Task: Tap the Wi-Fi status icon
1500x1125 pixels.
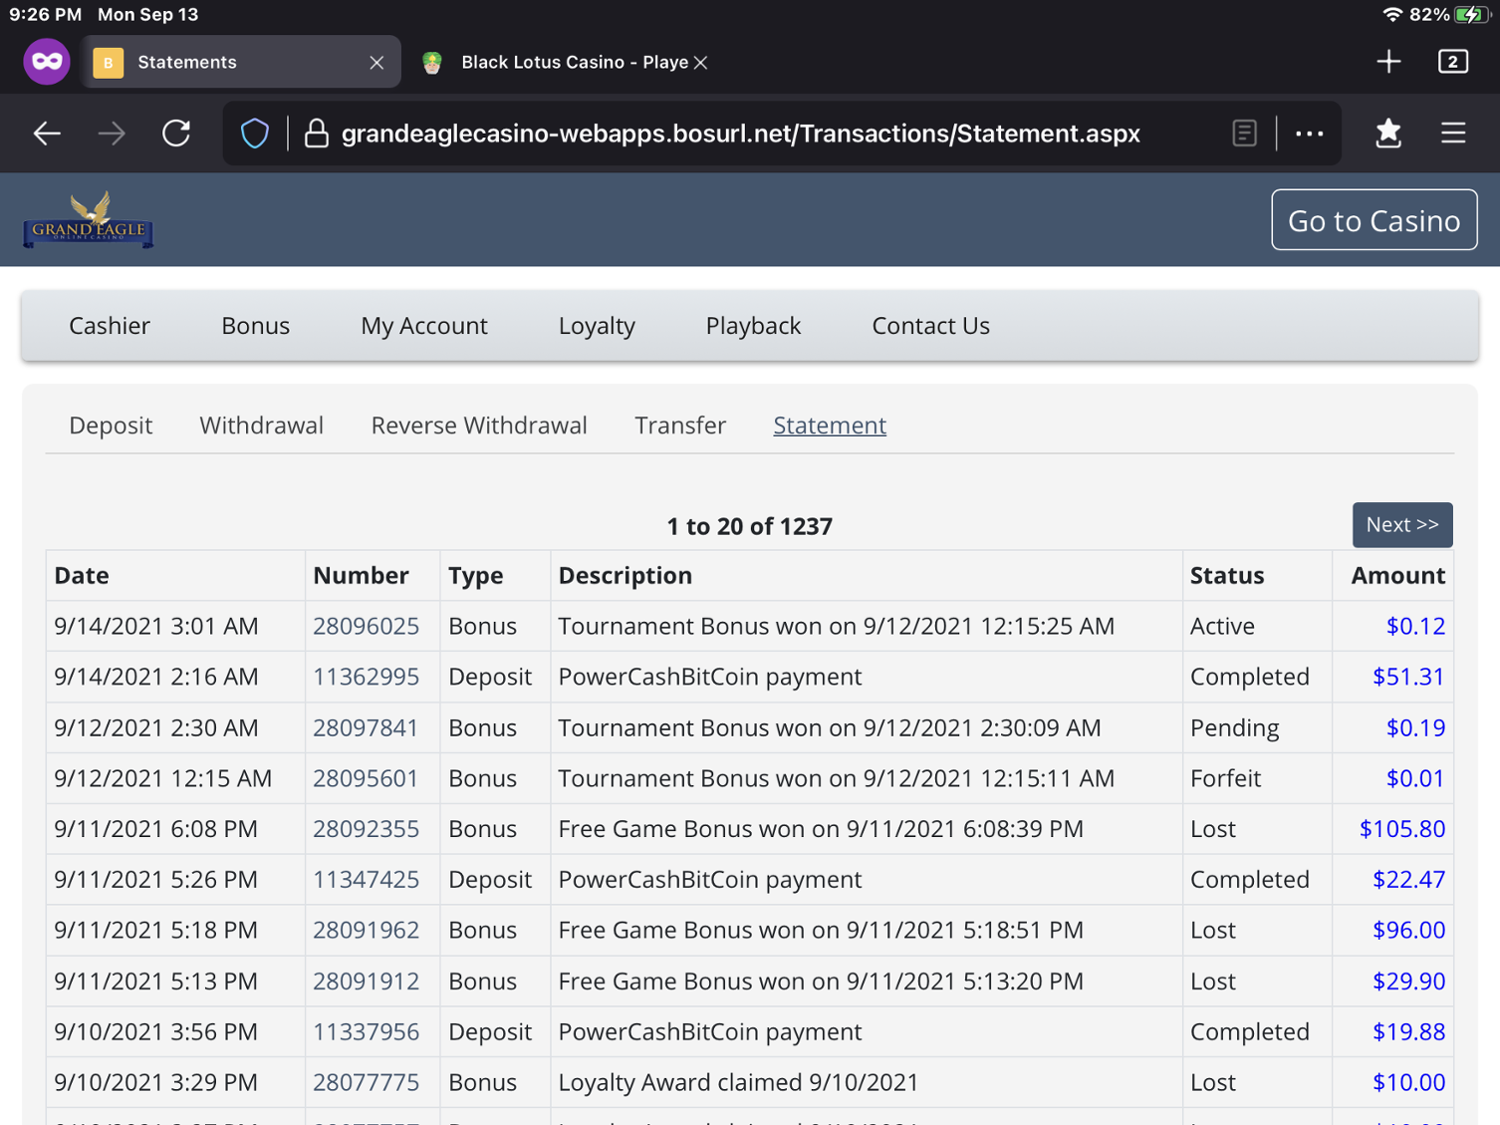Action: pyautogui.click(x=1392, y=15)
